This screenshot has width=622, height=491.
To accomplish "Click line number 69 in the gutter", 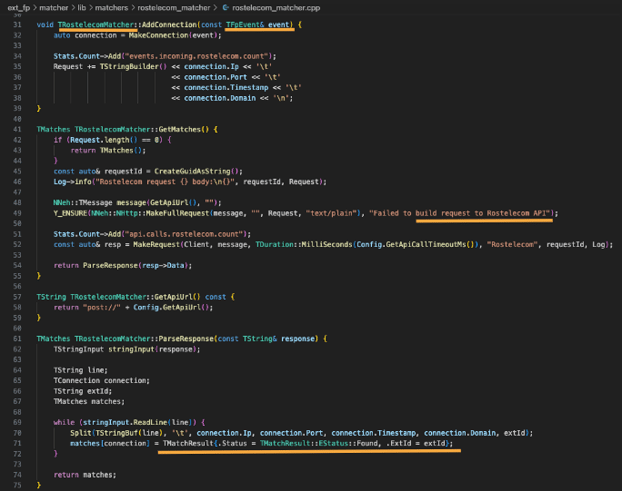I will click(x=17, y=422).
